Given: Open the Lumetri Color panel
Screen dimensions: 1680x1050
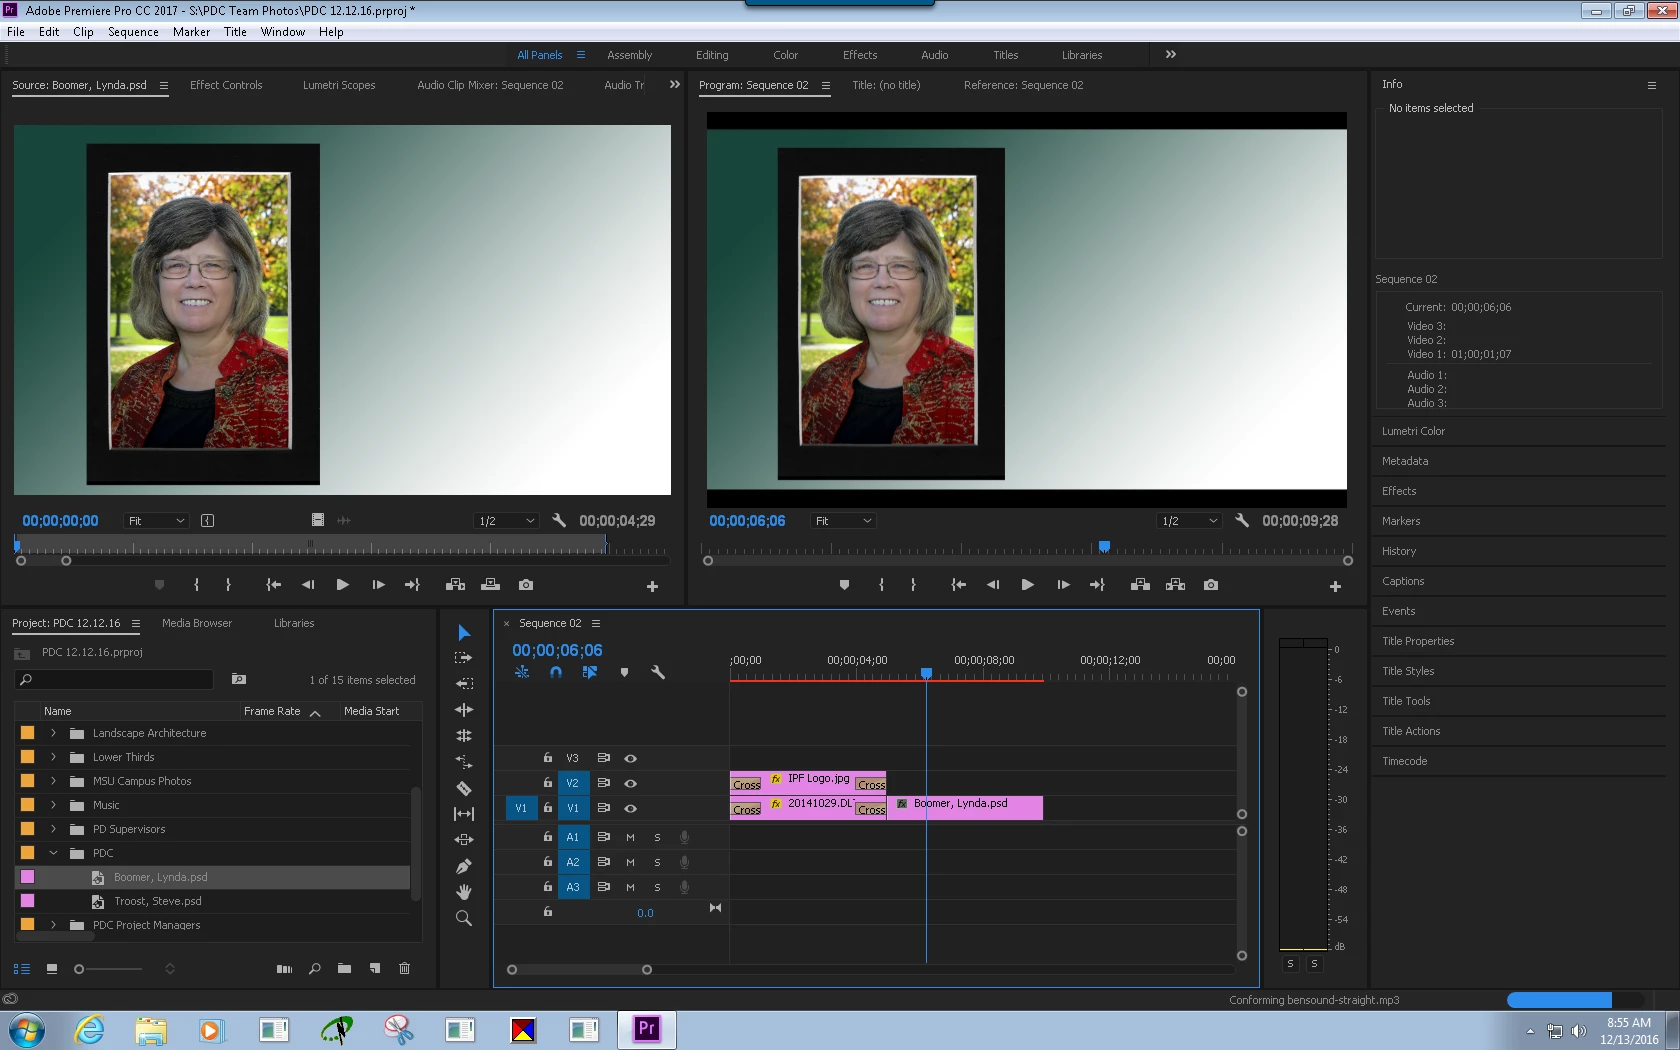Looking at the screenshot, I should click(x=1413, y=431).
